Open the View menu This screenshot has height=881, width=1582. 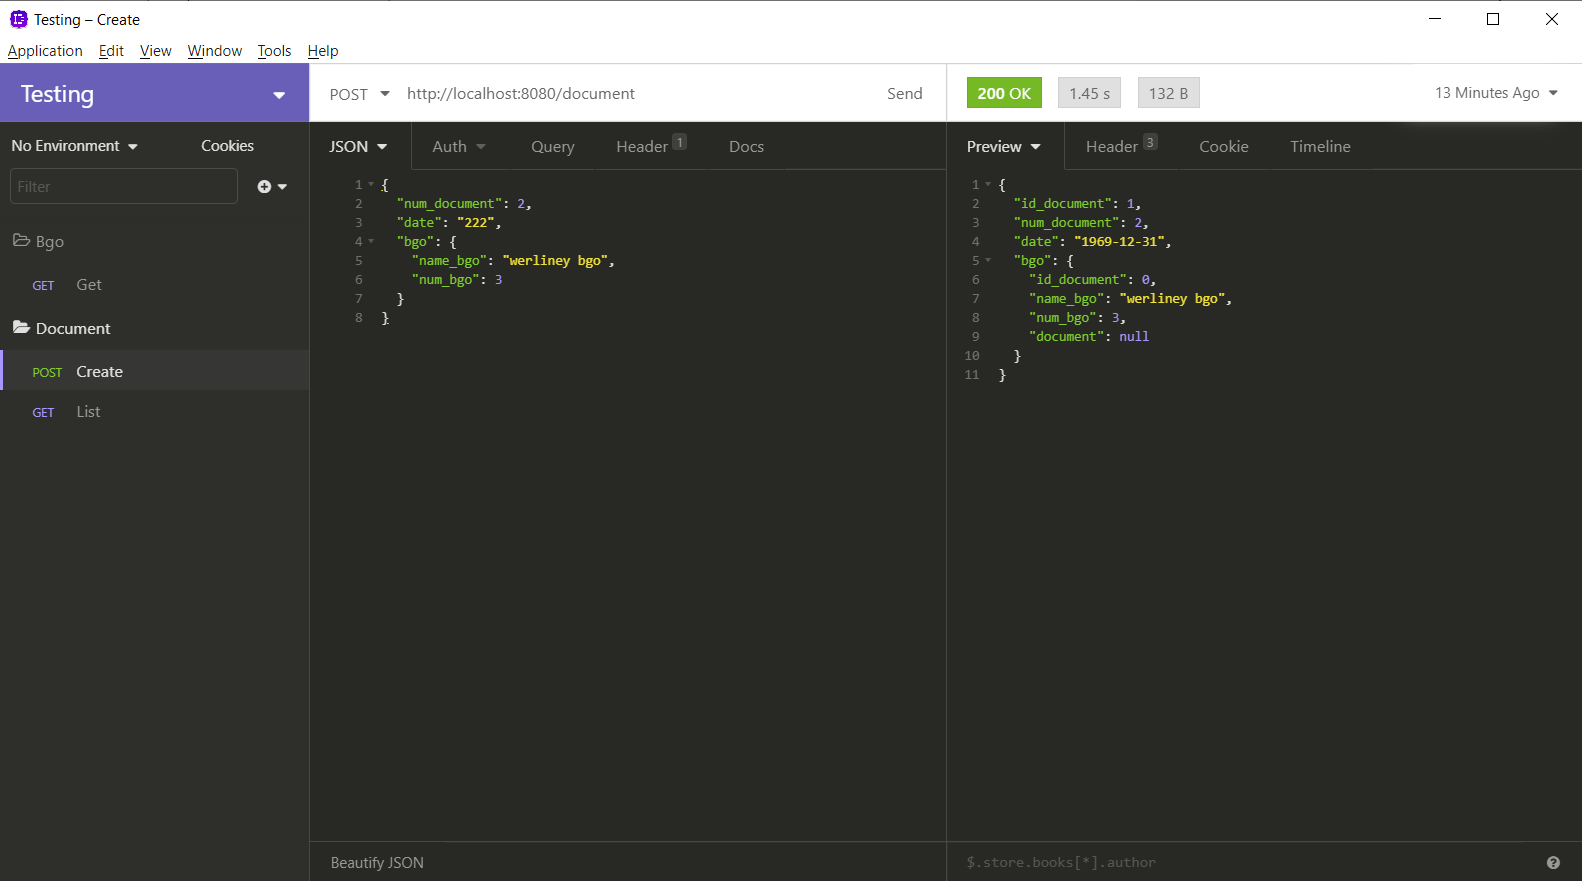pyautogui.click(x=155, y=51)
